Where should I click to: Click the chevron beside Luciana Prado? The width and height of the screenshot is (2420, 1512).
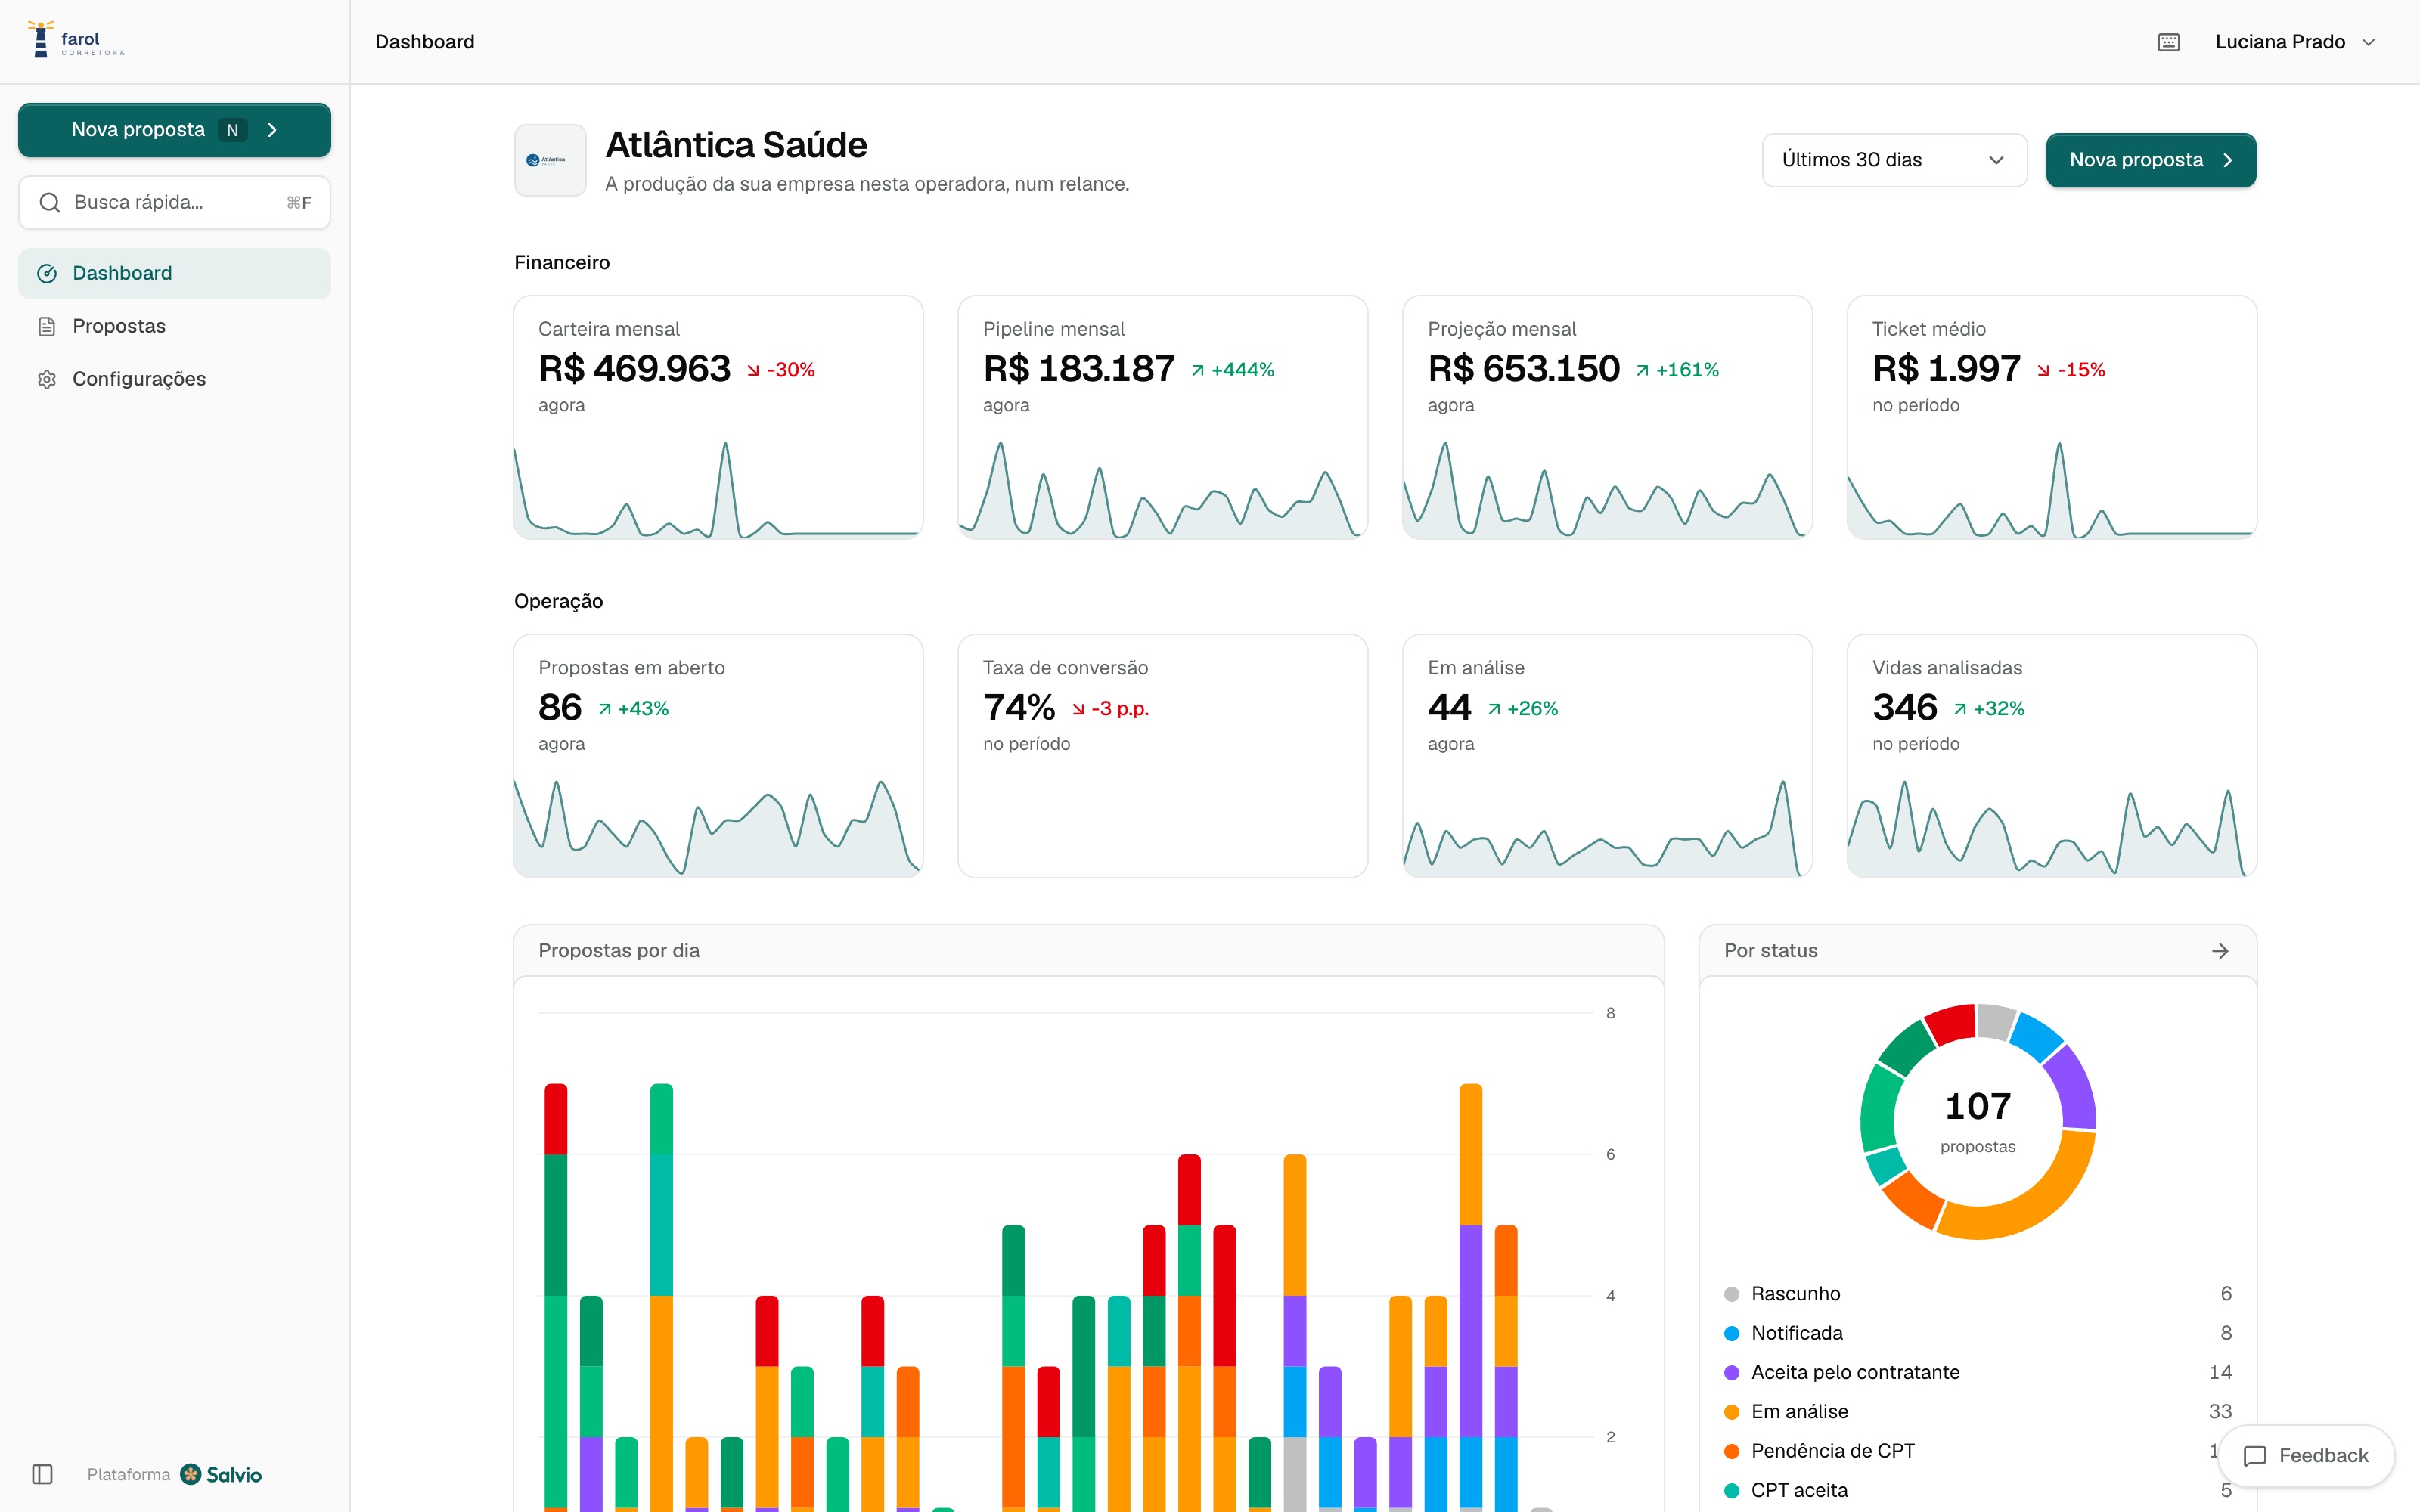pos(2368,42)
